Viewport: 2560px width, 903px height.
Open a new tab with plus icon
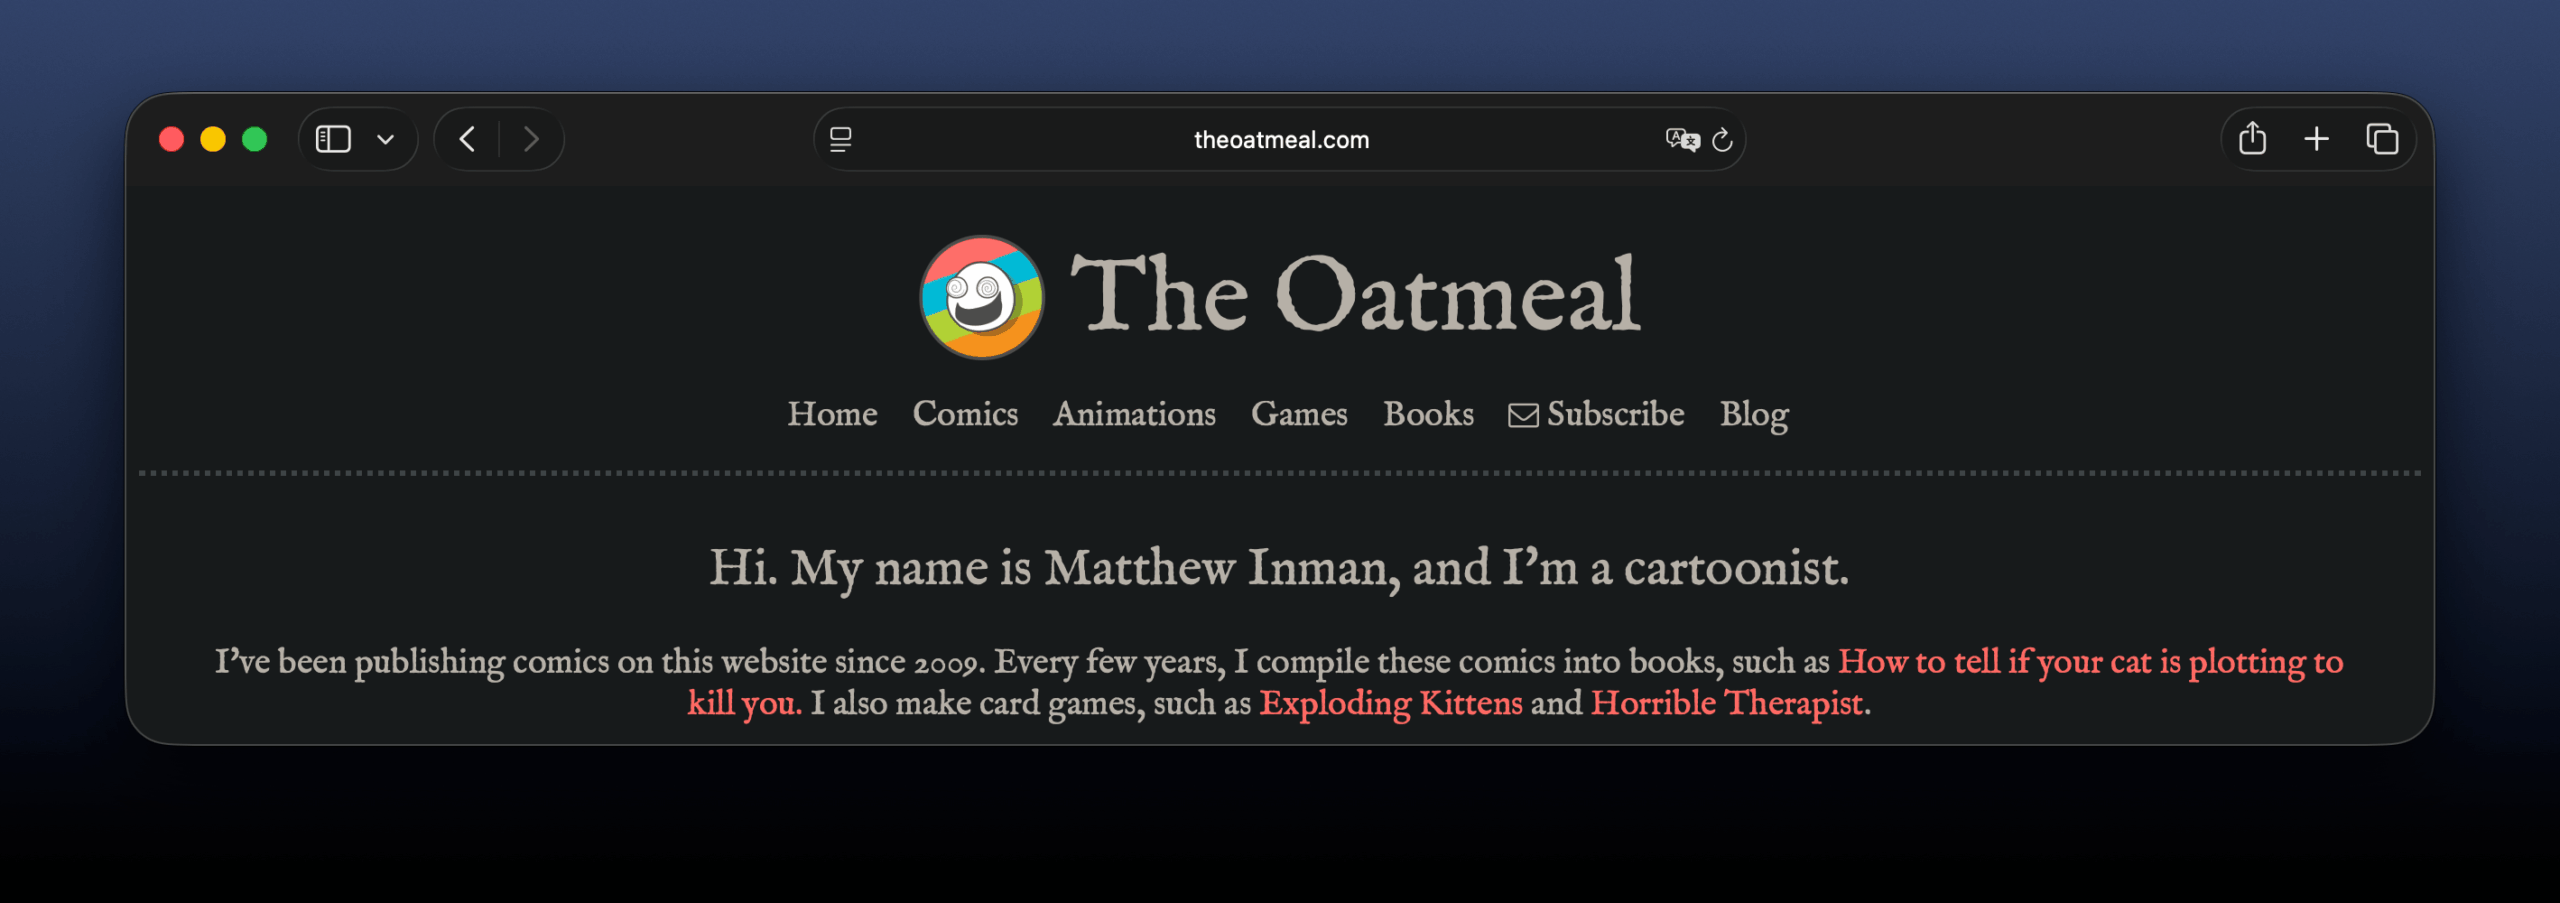pos(2316,139)
